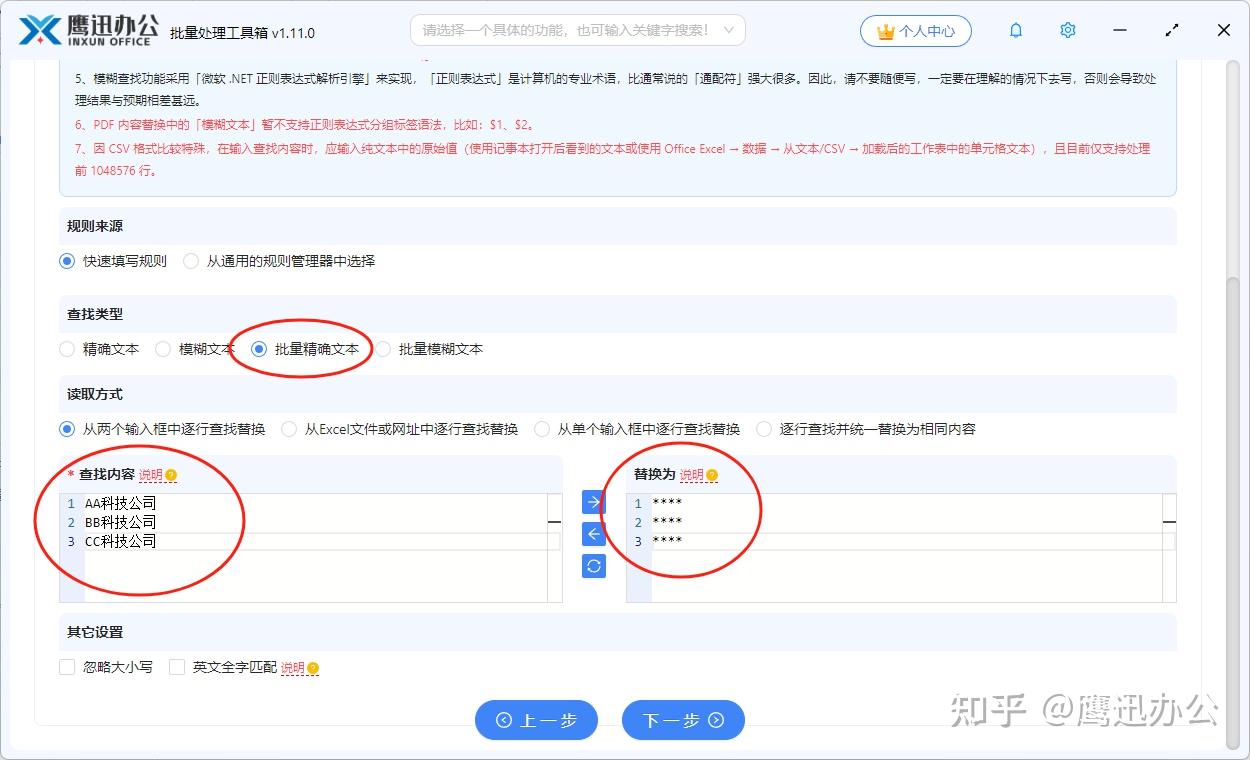Click the help icon beside 替换为 说明

[x=712, y=475]
